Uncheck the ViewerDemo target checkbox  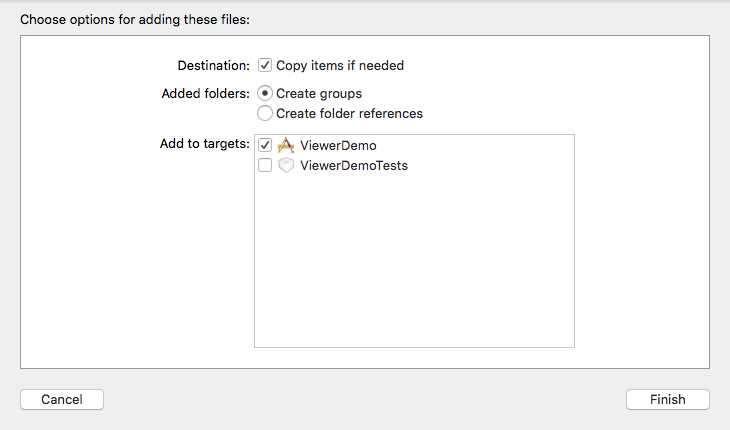coord(264,145)
